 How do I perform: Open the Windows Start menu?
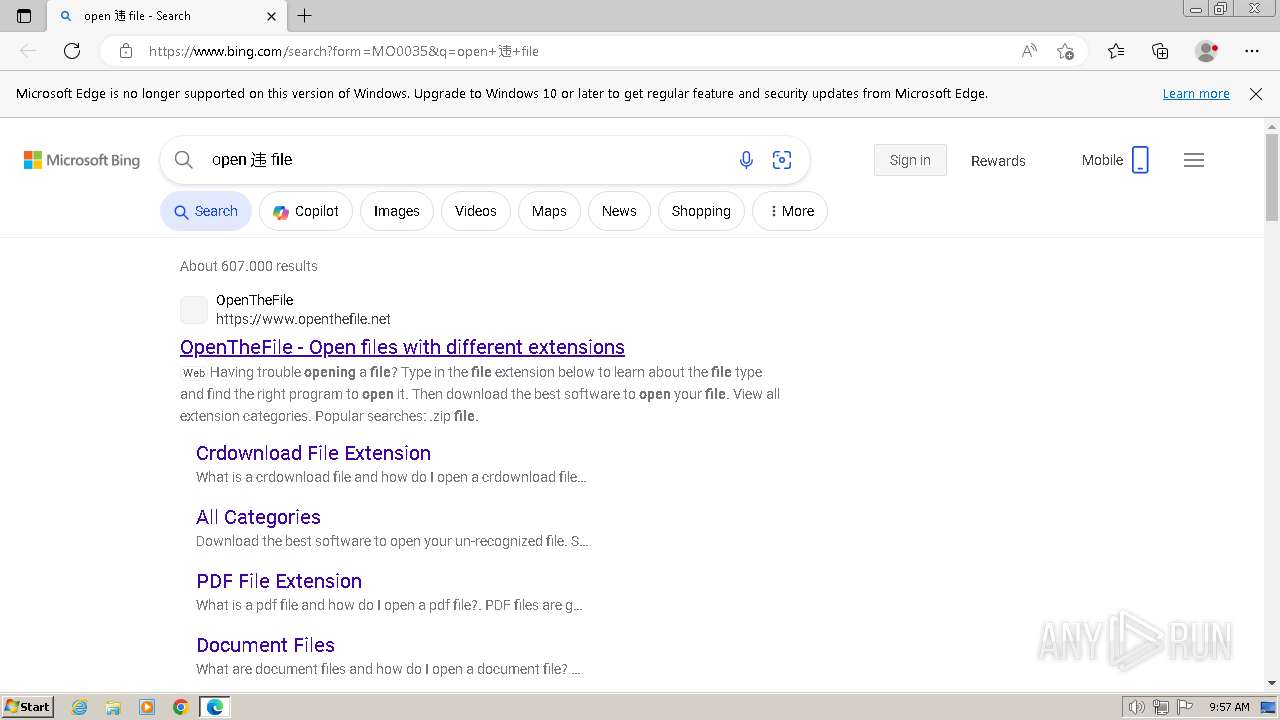pos(27,706)
